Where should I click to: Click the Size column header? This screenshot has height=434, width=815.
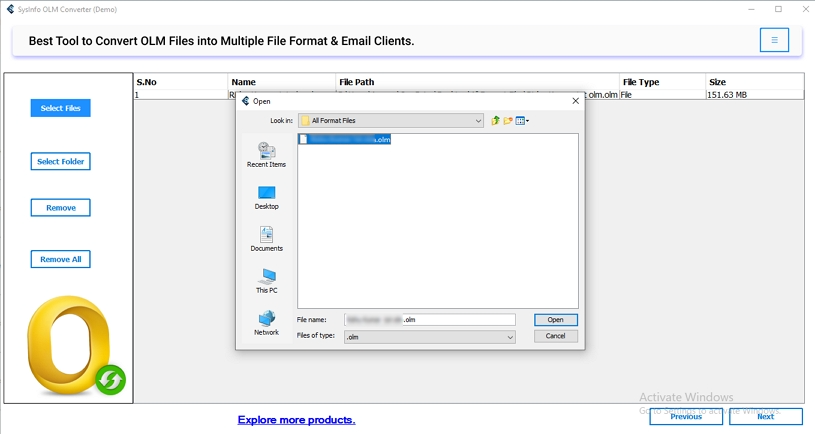click(755, 82)
